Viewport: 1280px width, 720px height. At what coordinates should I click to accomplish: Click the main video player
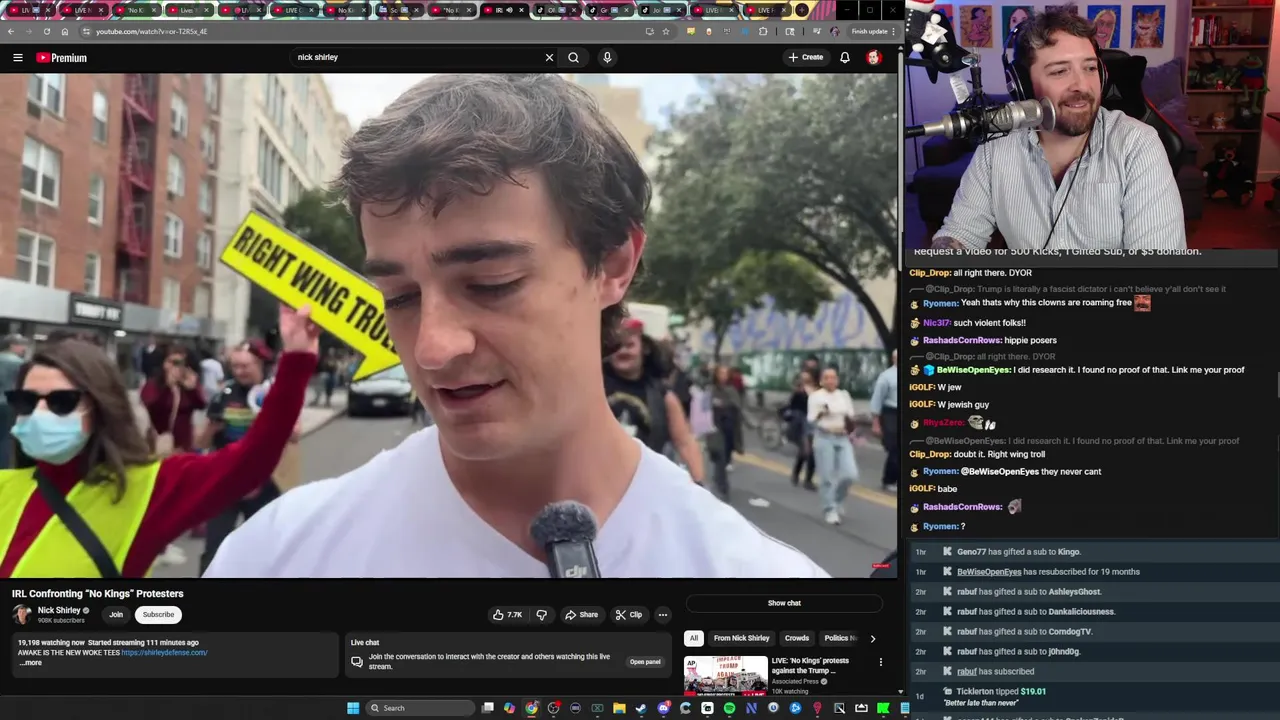pyautogui.click(x=448, y=326)
